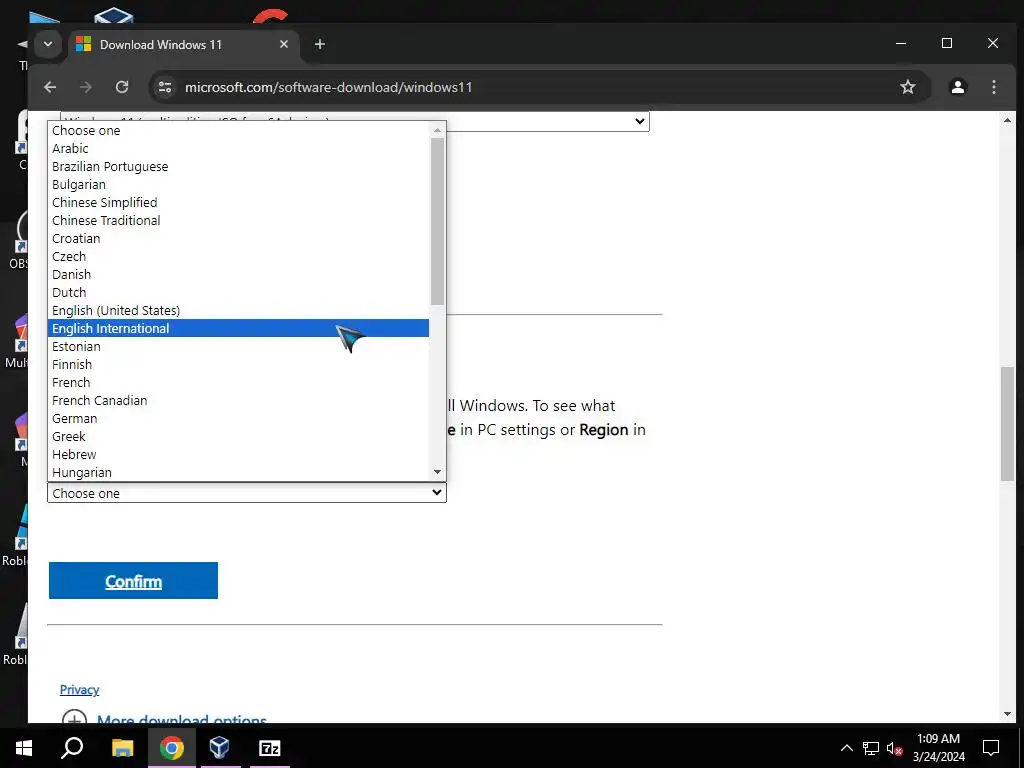Open a new tab with plus button

319,44
